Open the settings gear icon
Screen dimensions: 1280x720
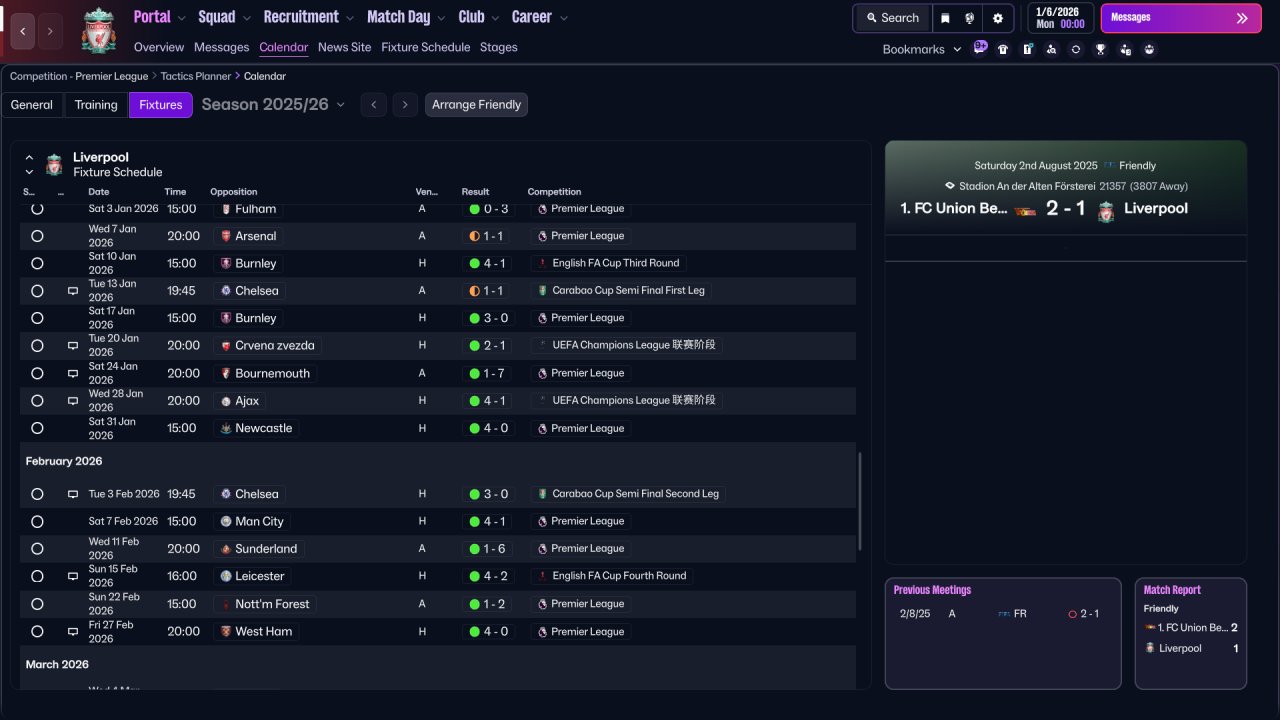coord(997,18)
